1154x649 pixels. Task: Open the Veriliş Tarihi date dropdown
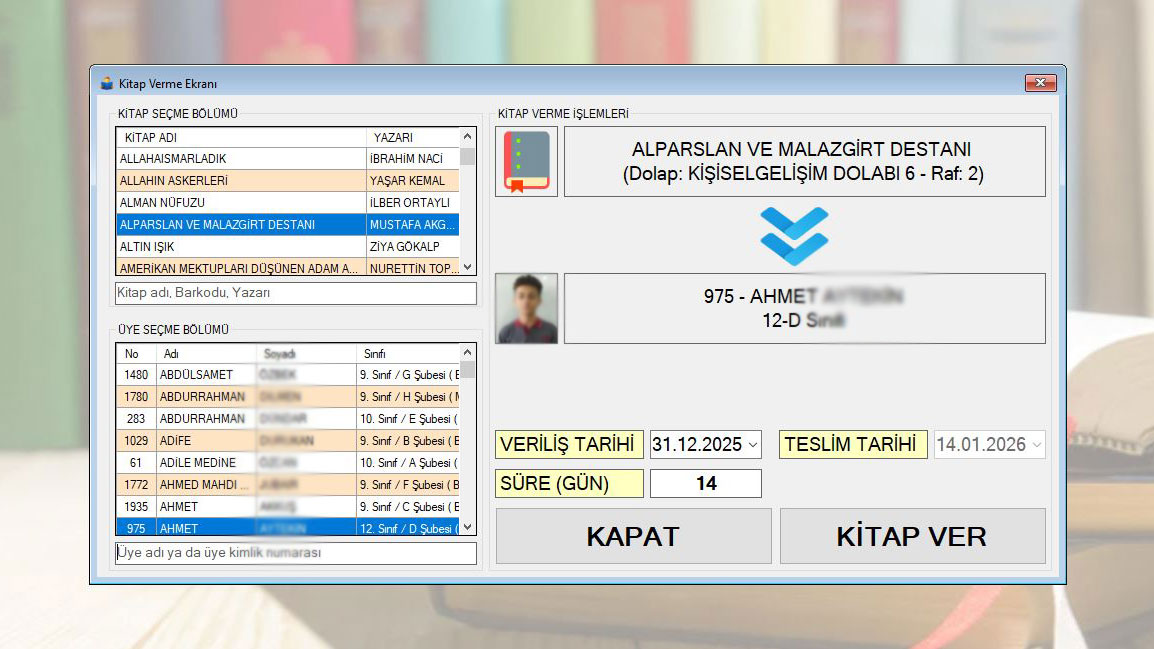click(752, 445)
